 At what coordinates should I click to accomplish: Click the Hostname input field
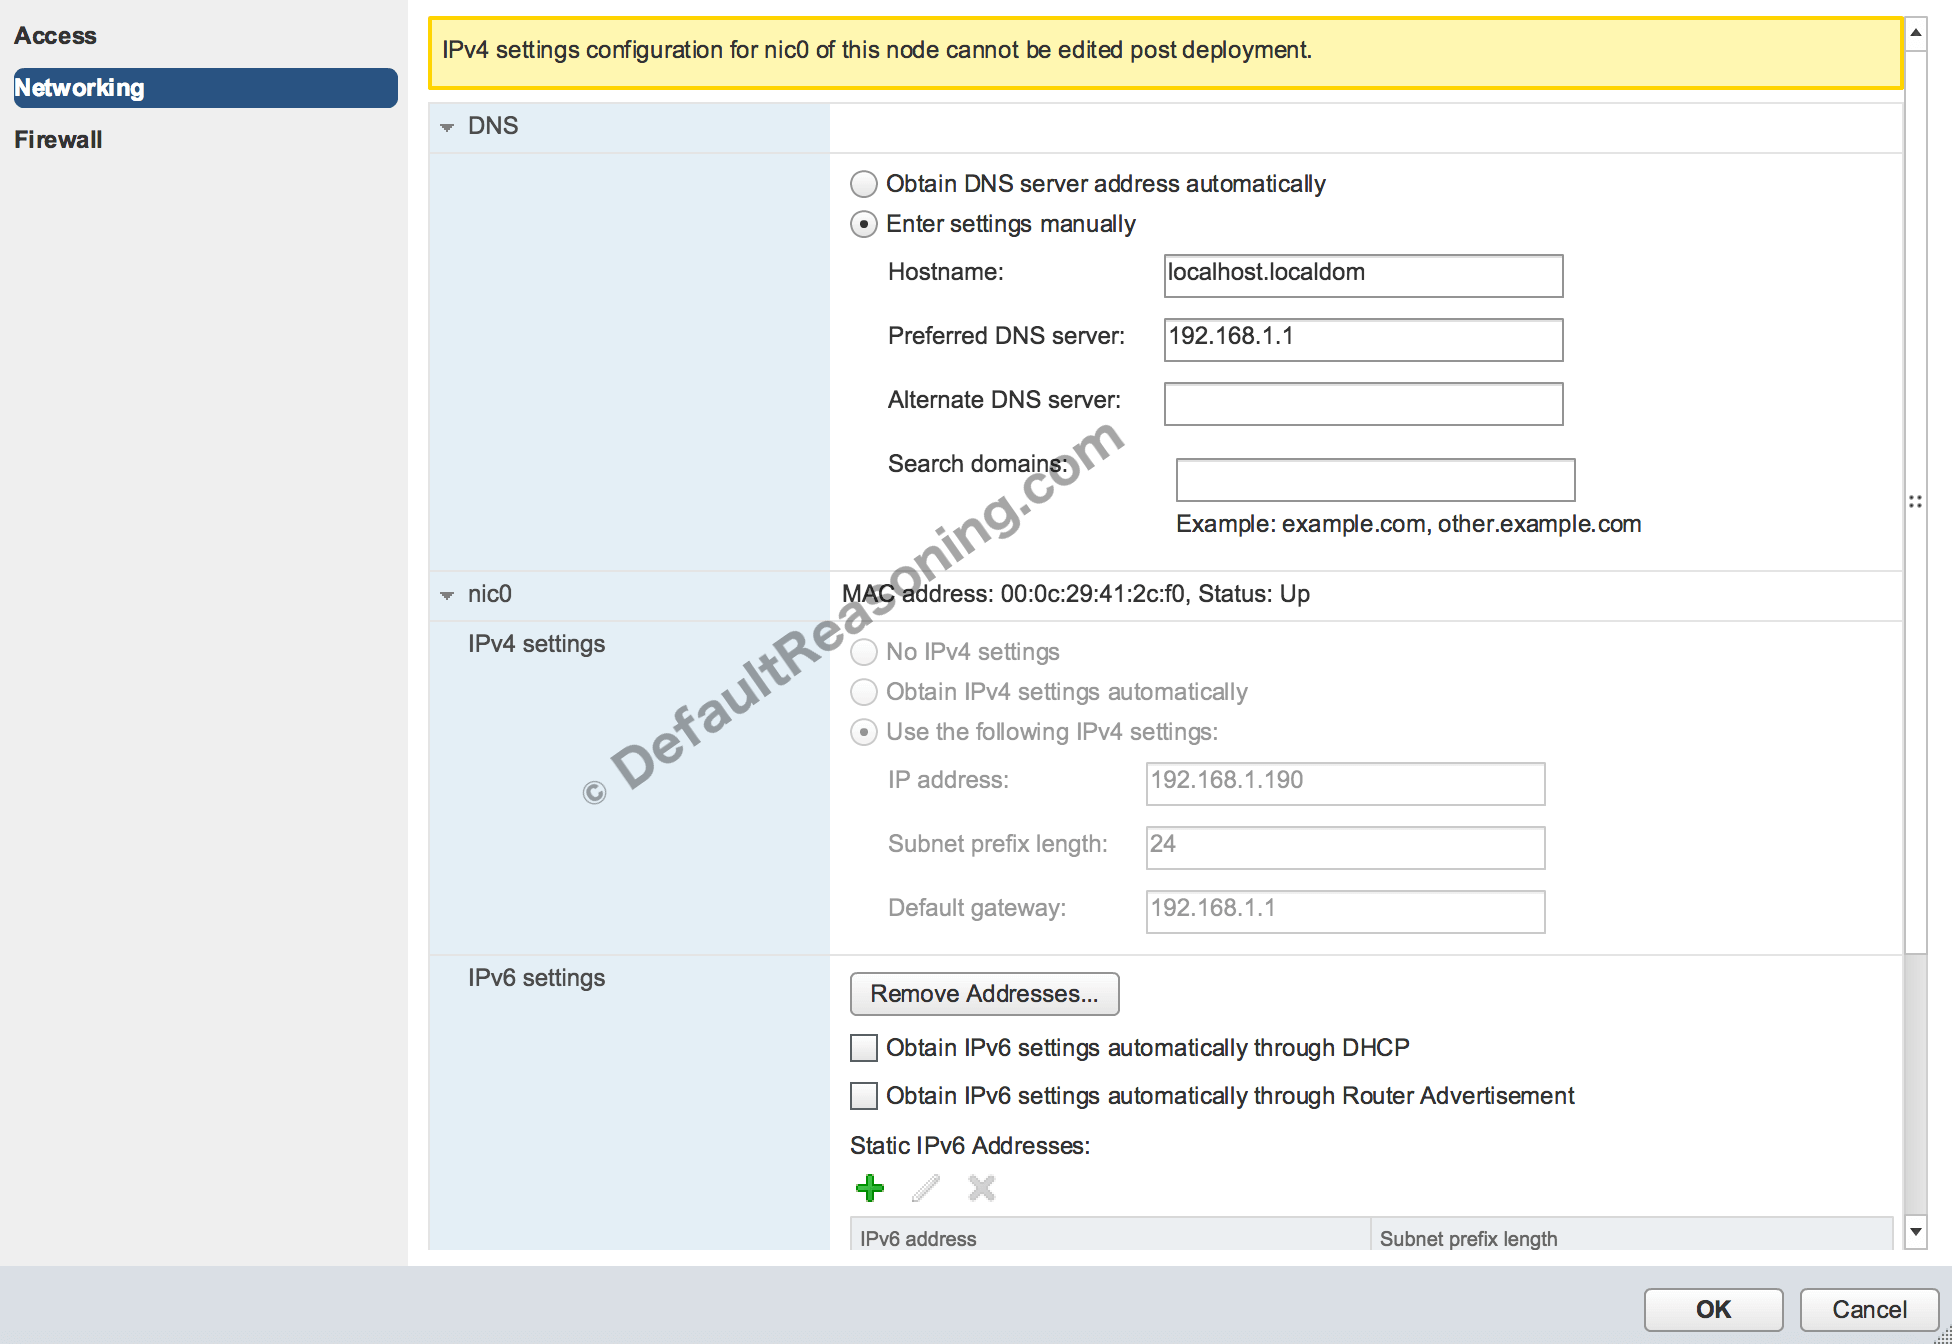(x=1363, y=276)
